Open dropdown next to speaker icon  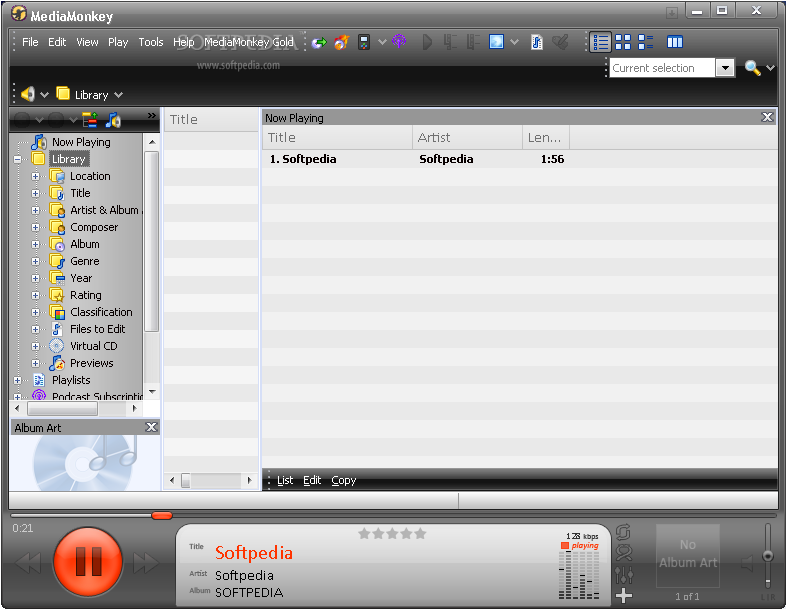click(44, 94)
